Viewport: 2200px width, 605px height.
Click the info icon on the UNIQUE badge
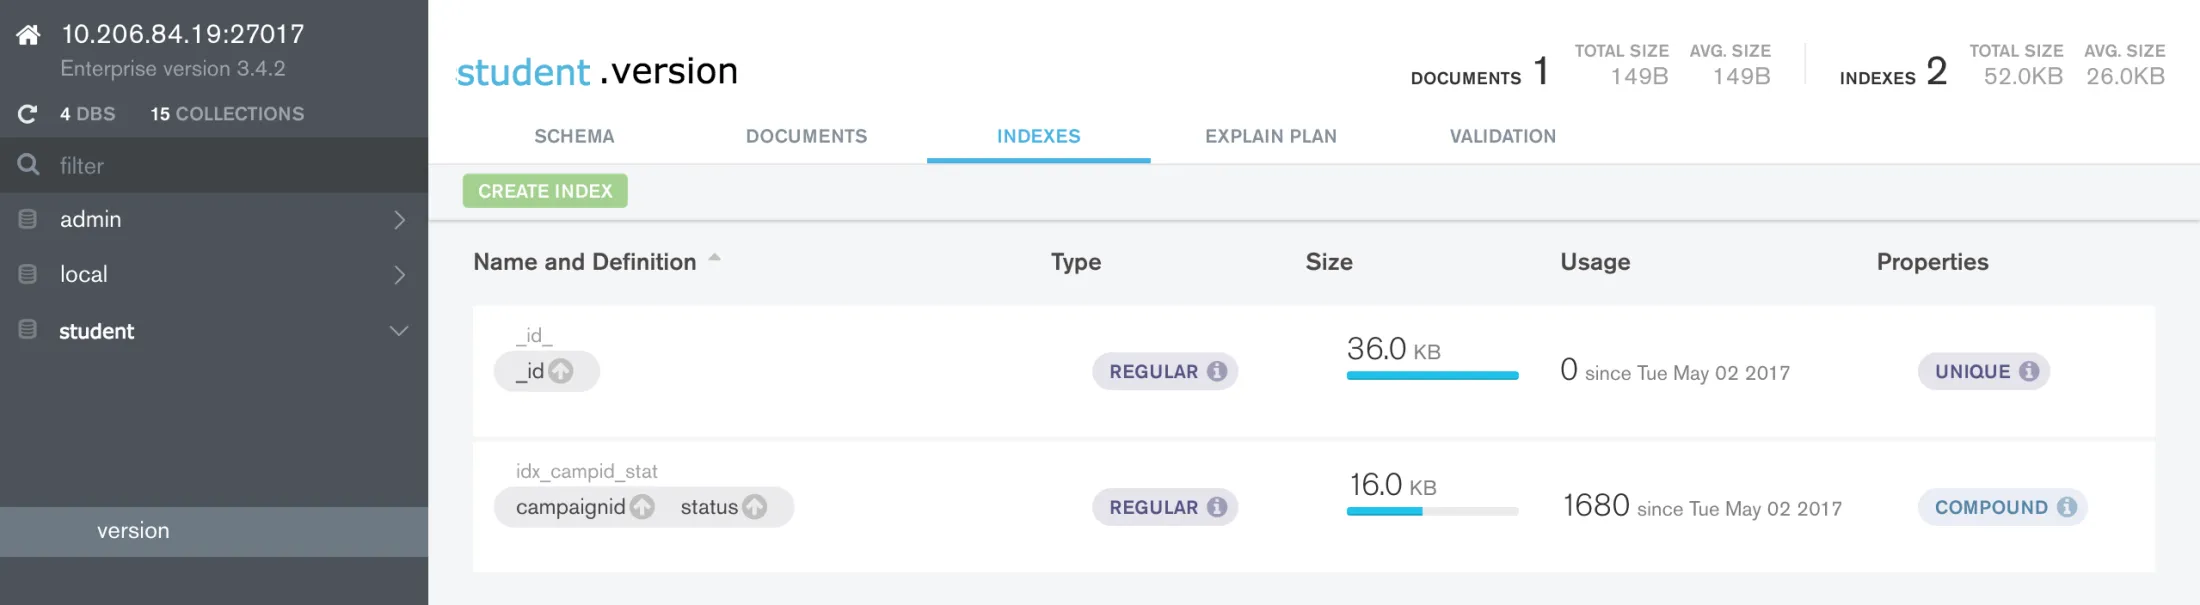(2028, 371)
